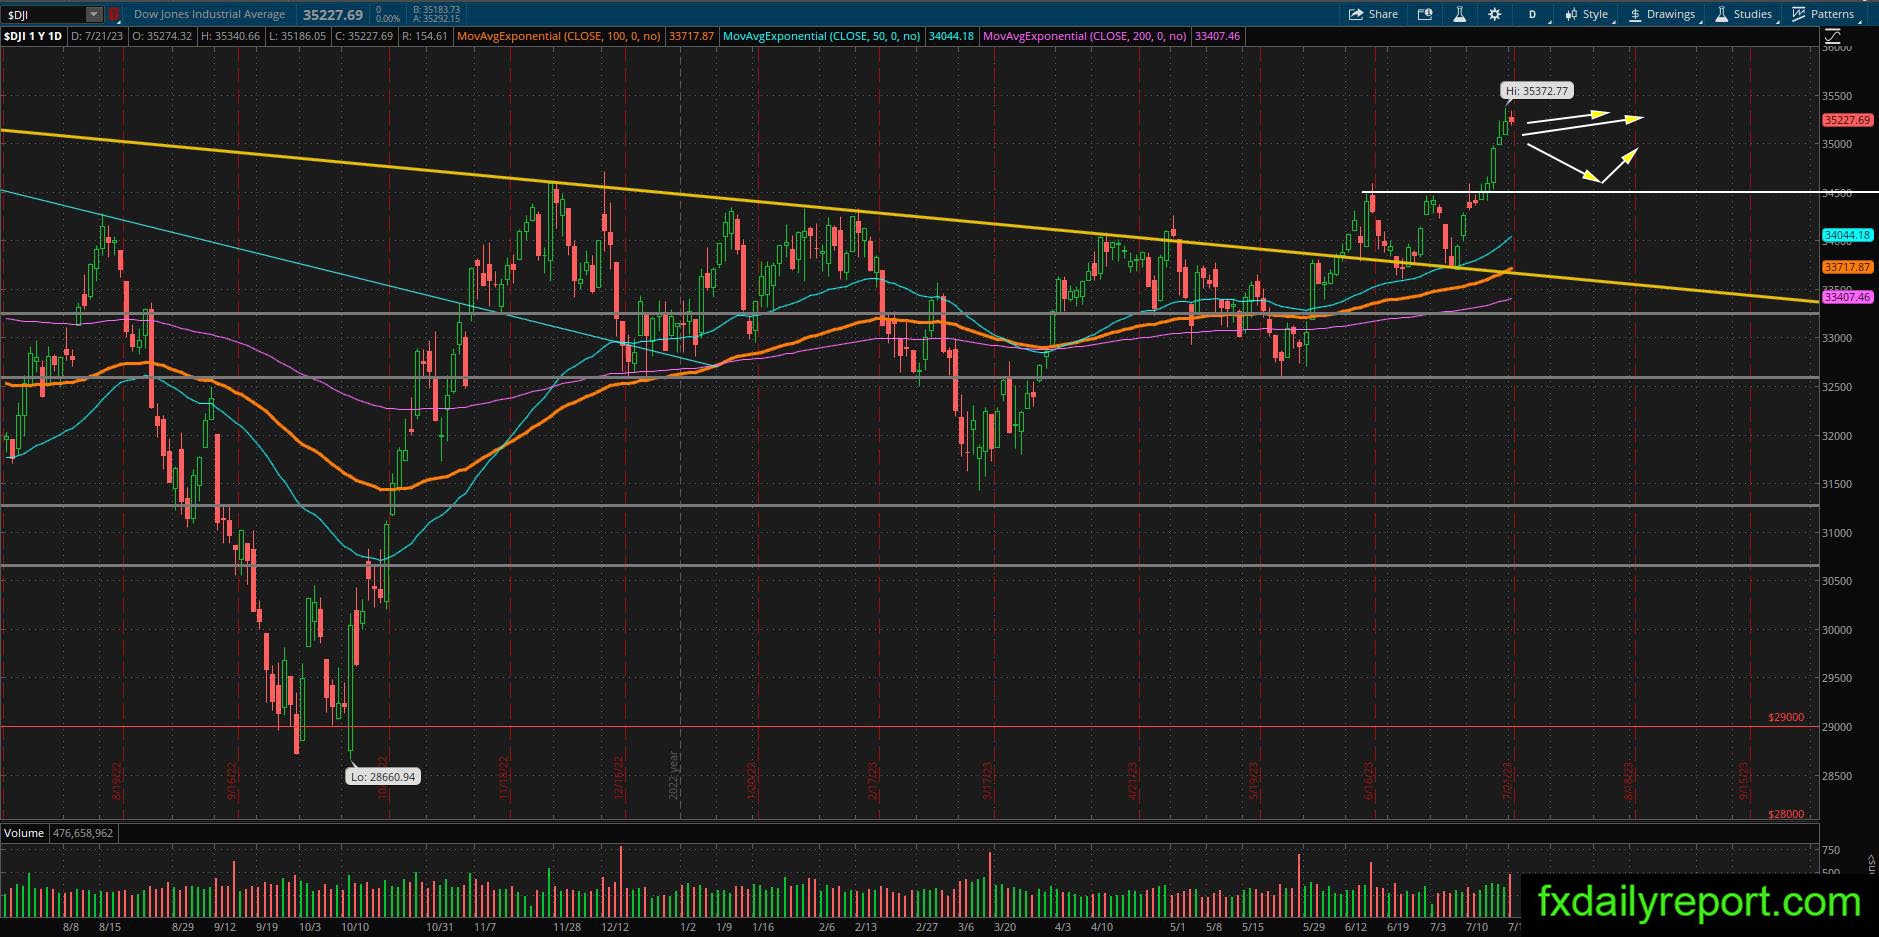
Task: Click the $DJI symbol input field
Action: (x=44, y=15)
